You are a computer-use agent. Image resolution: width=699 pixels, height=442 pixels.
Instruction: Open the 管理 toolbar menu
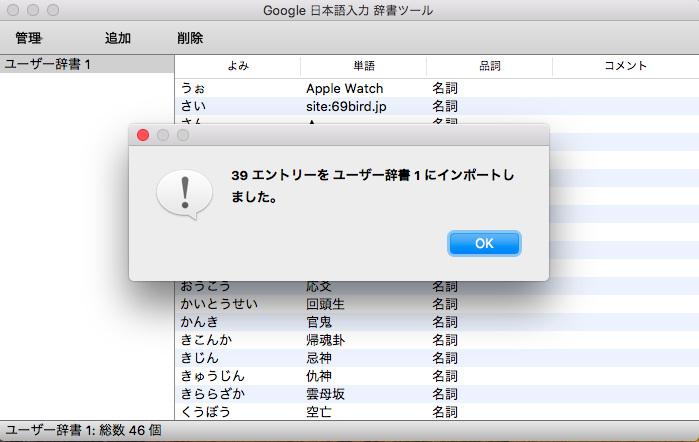29,38
